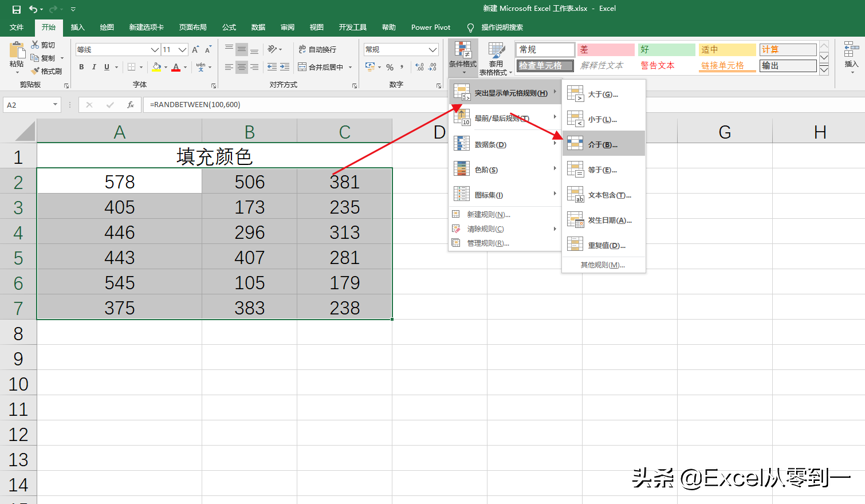This screenshot has height=504, width=865.
Task: Open the 公式 (Formulas) tab
Action: click(x=229, y=27)
